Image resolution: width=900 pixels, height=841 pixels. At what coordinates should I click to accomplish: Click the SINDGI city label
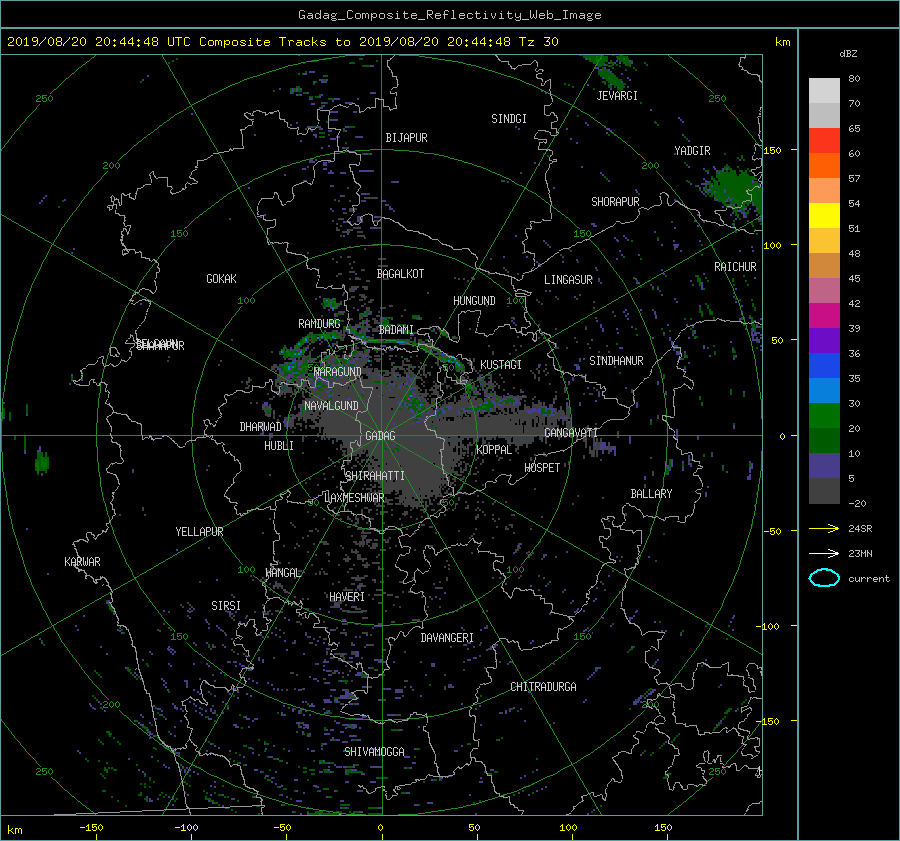(x=509, y=119)
